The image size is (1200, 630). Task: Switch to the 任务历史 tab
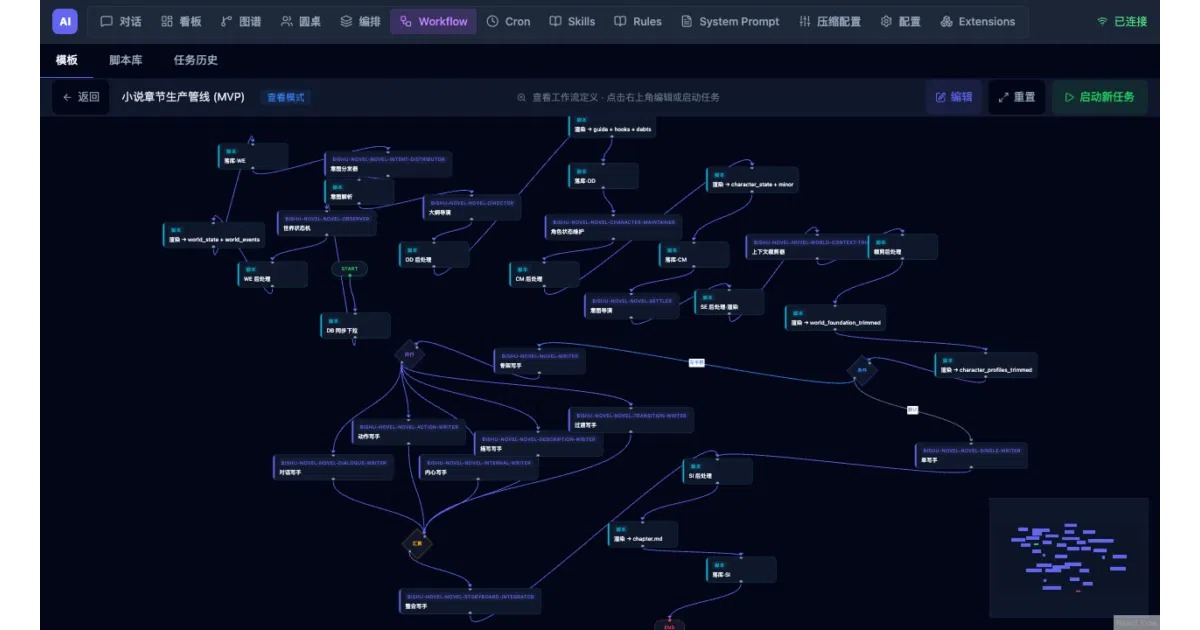[x=195, y=60]
